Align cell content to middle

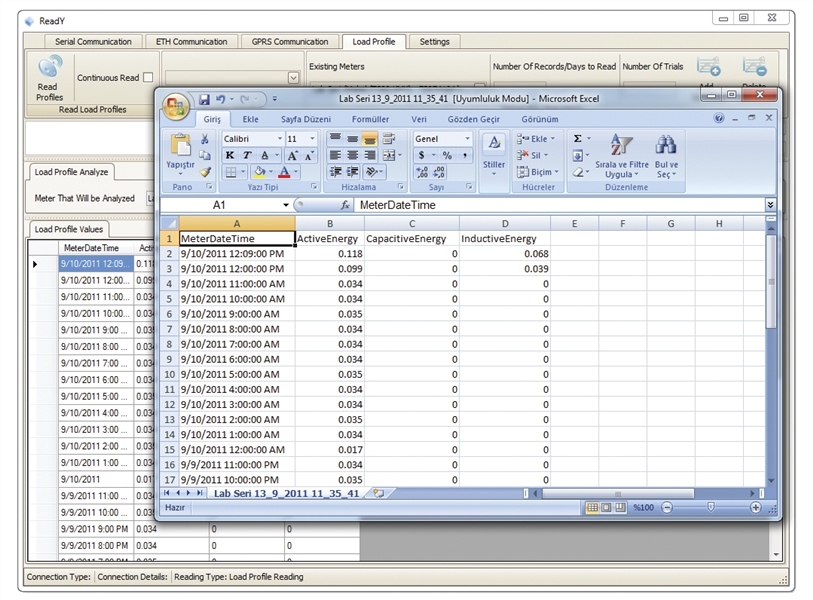tap(353, 138)
